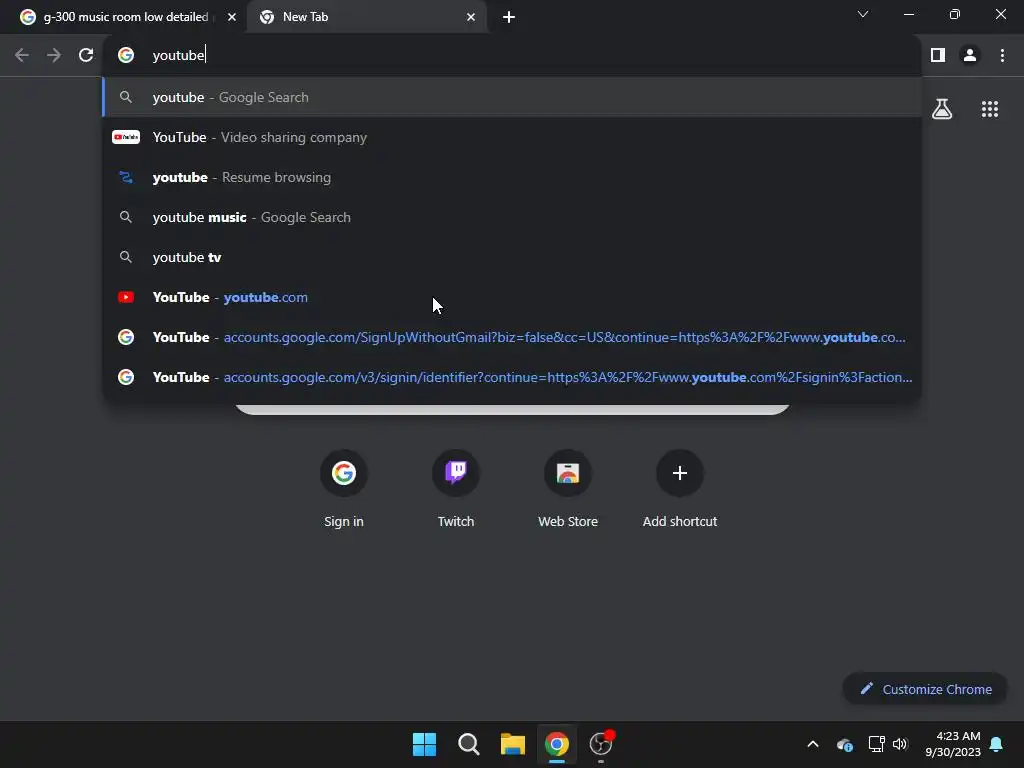The height and width of the screenshot is (768, 1024).
Task: Open the notifications bell icon
Action: pos(997,744)
